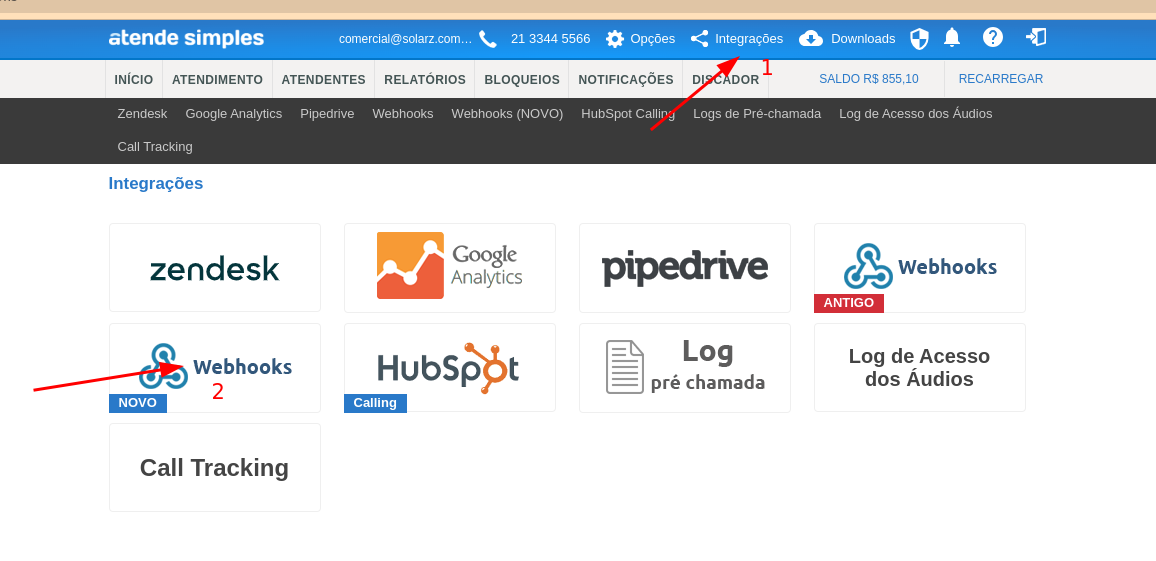Select HubSpot Calling in the submenu
Image resolution: width=1156 pixels, height=561 pixels.
coord(628,114)
